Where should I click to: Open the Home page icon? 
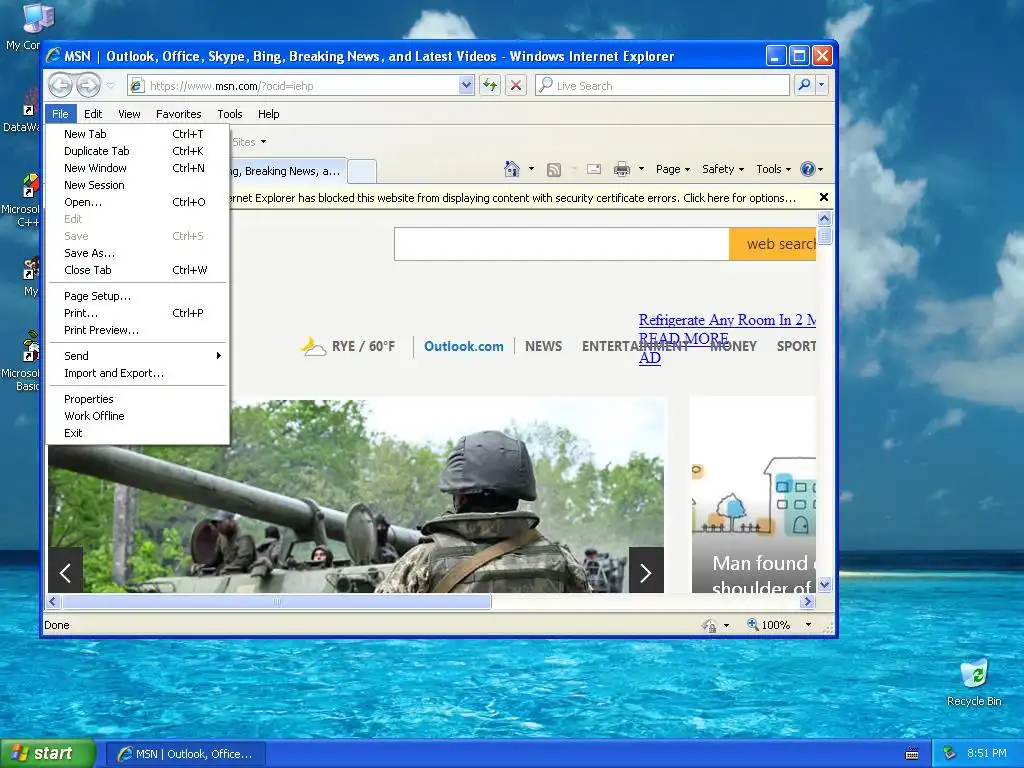(512, 169)
